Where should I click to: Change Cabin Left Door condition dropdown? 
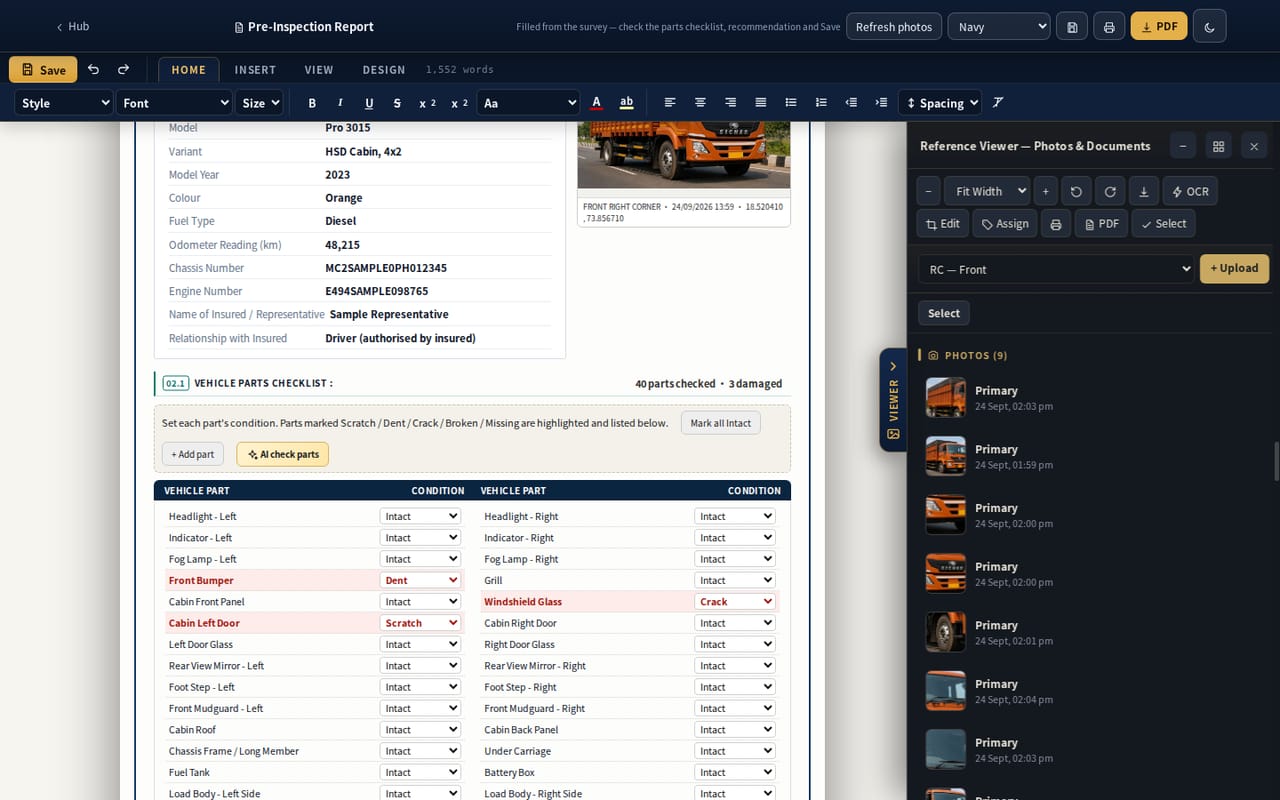pyautogui.click(x=420, y=623)
